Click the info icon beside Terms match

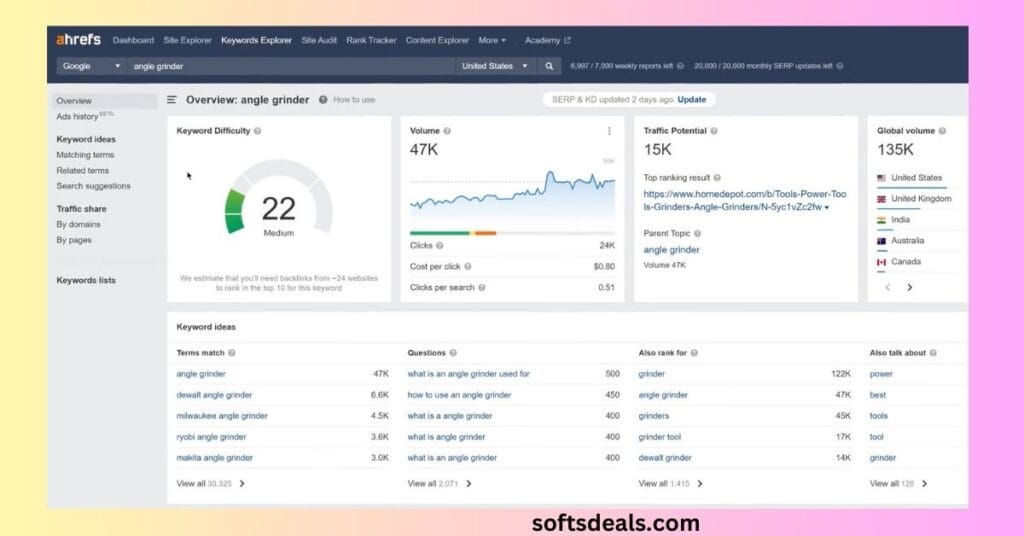click(232, 353)
